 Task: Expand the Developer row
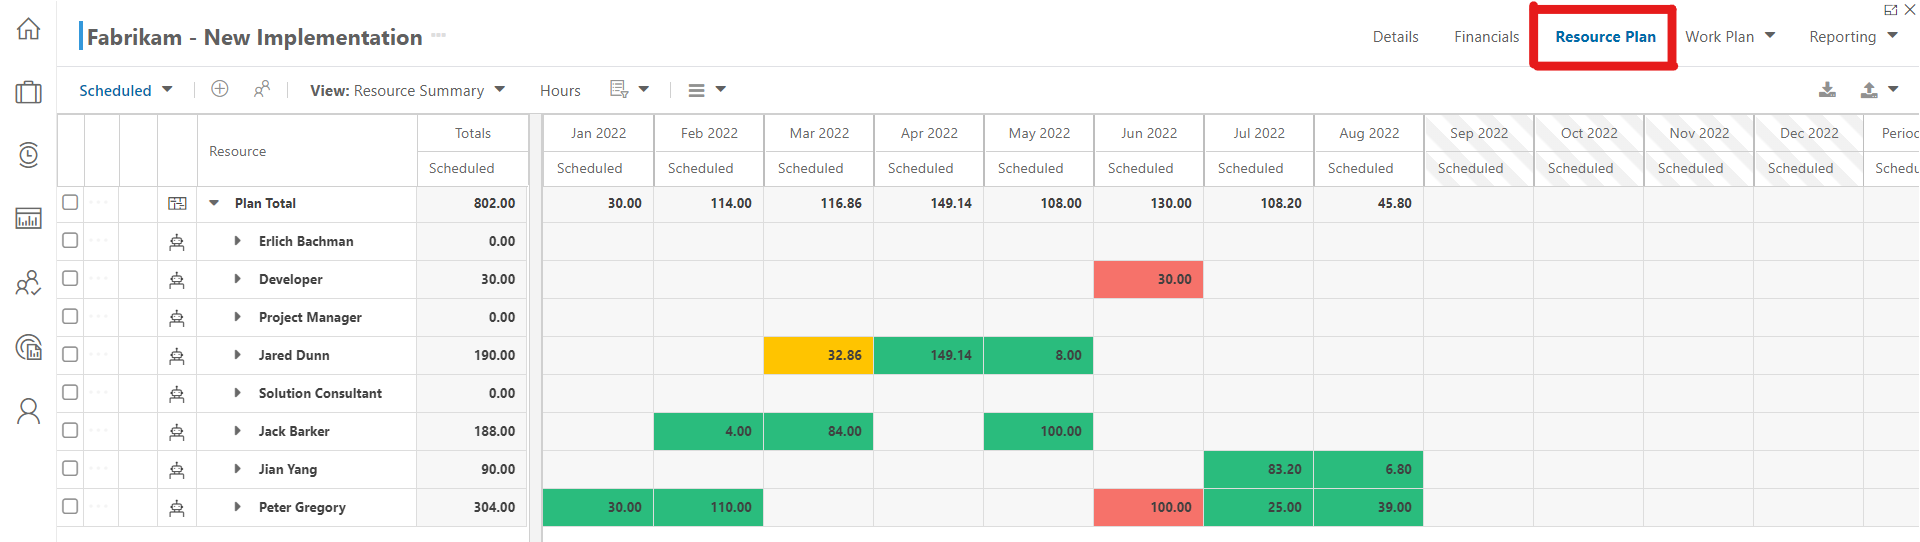click(x=237, y=279)
